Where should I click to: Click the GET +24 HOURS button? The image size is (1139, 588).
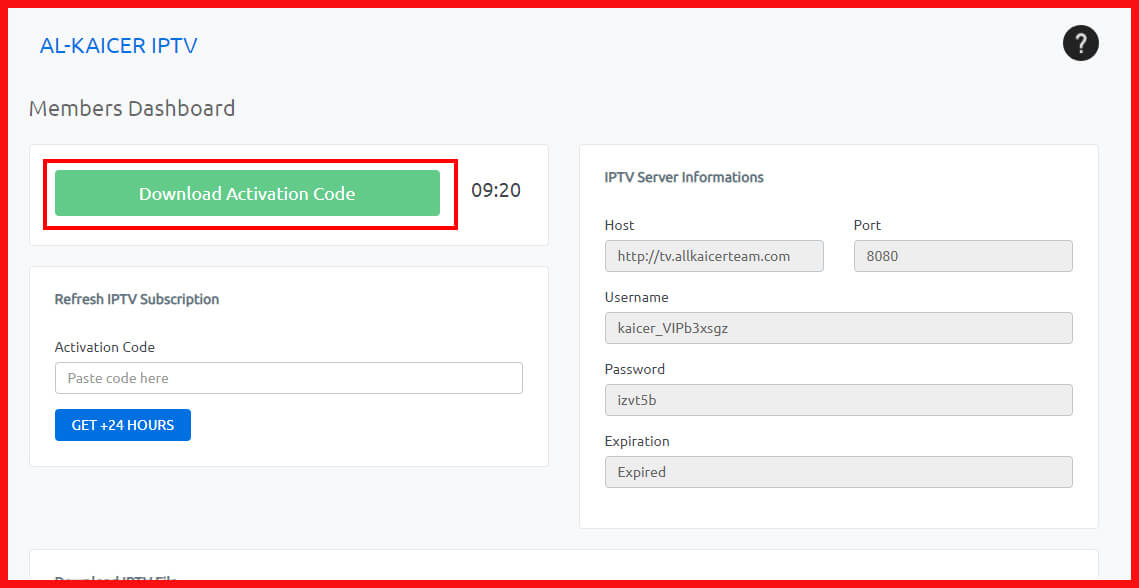click(x=123, y=425)
